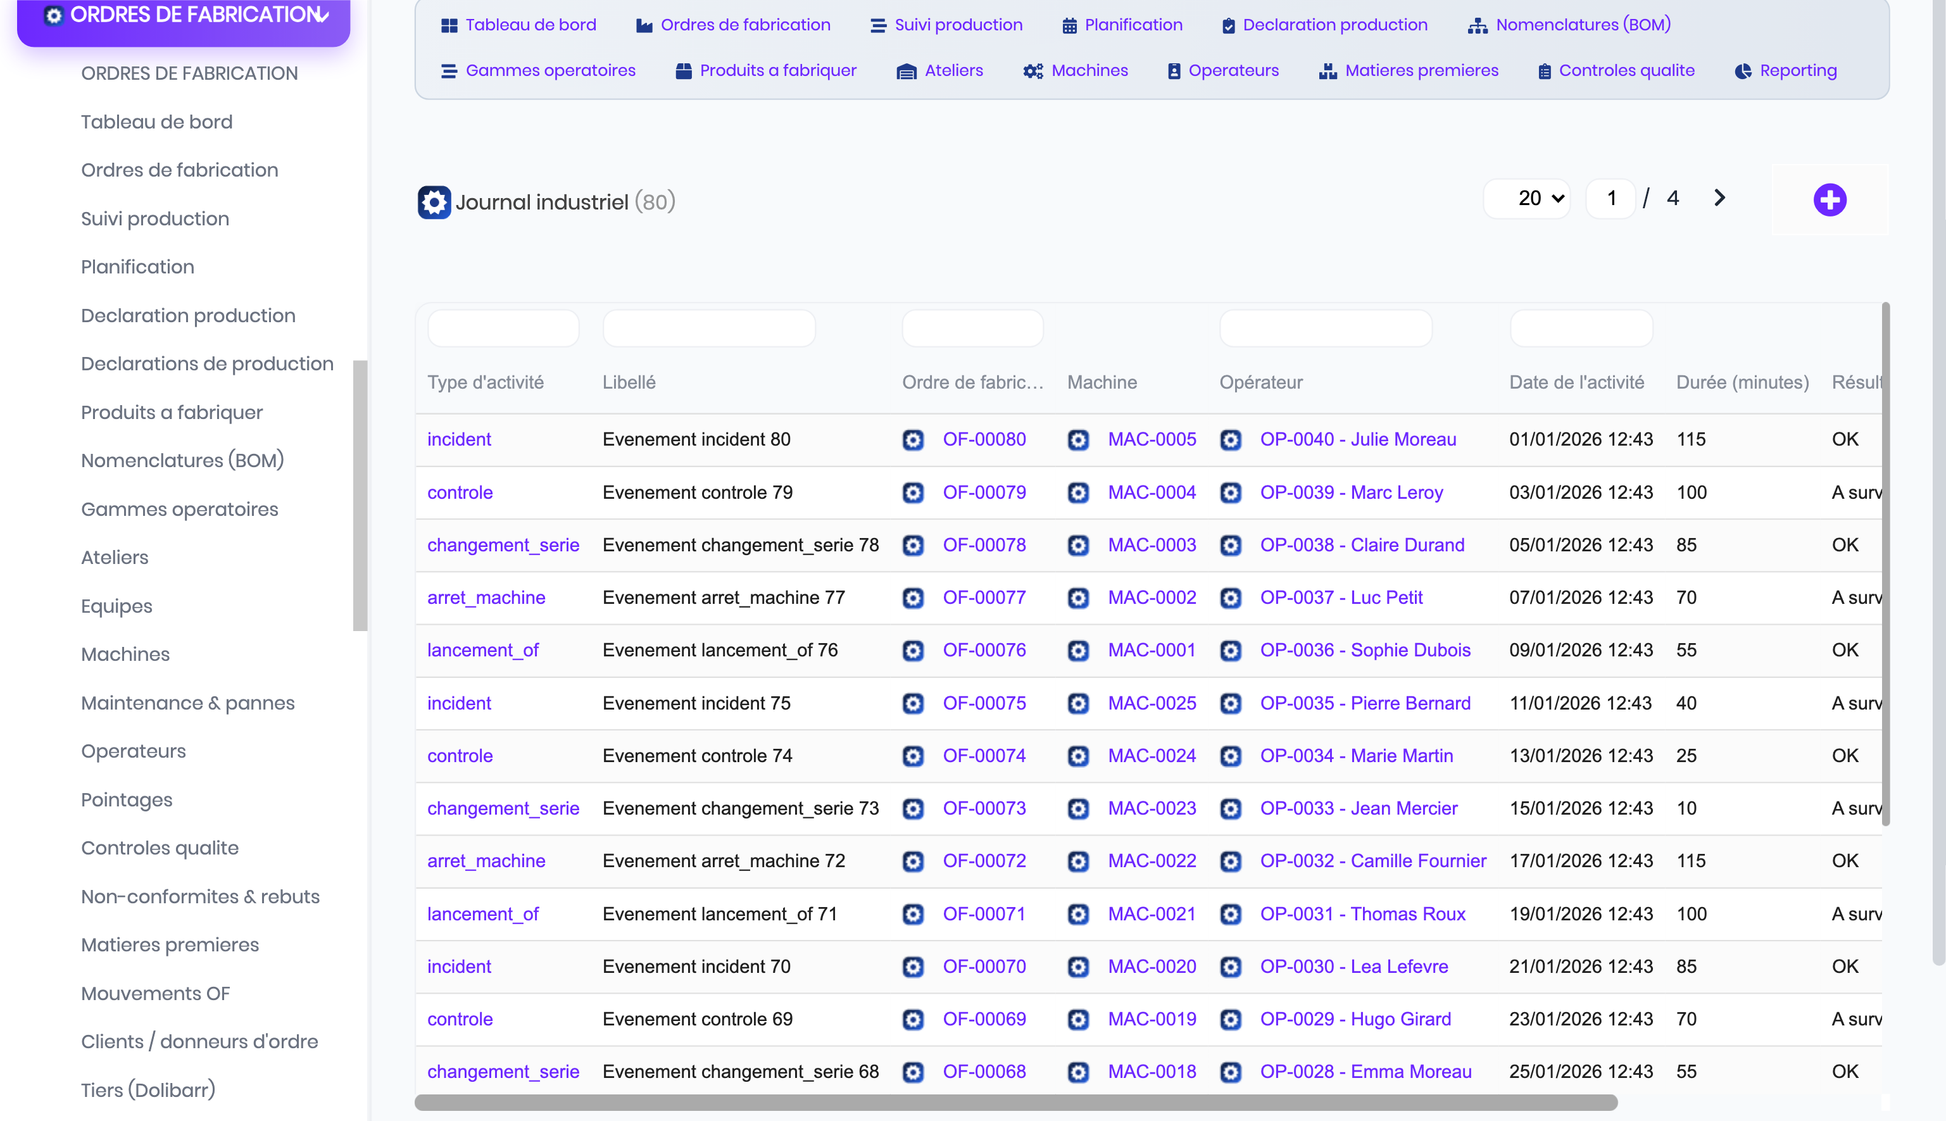Open Mouvements OF in the sidebar
Image resolution: width=1946 pixels, height=1121 pixels.
point(155,994)
